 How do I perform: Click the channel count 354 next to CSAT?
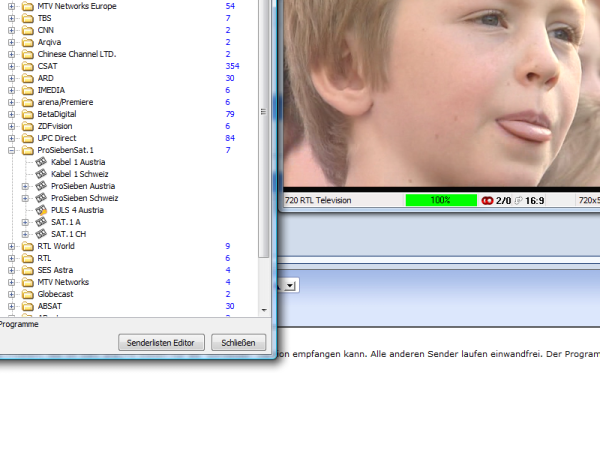tap(232, 66)
